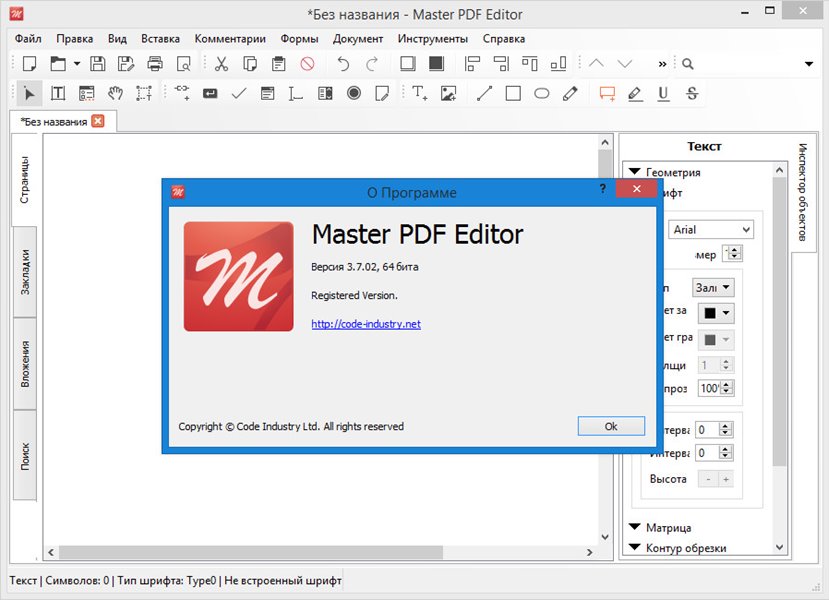Open print preview page-with-magnifier icon

click(x=183, y=64)
